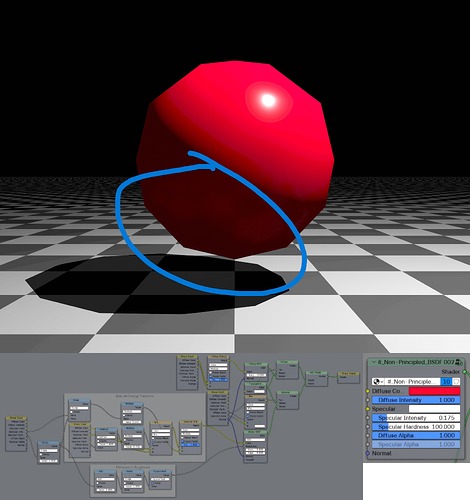Click the user count button showing 10
Image resolution: width=470 pixels, height=500 pixels.
coord(447,381)
